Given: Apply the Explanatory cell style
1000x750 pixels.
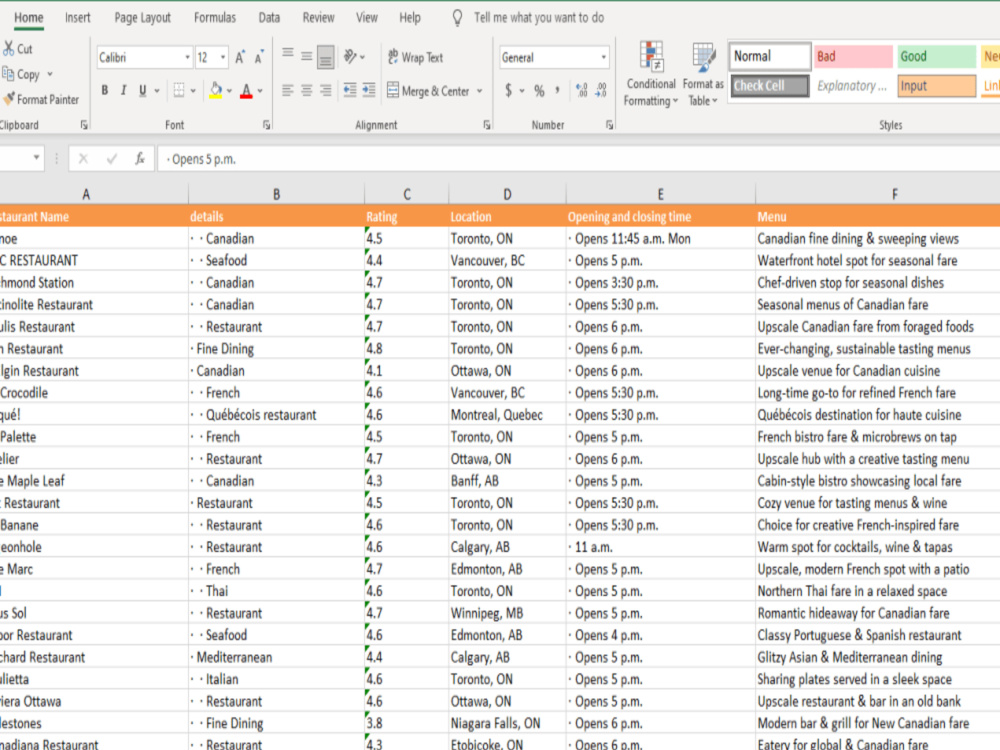Looking at the screenshot, I should tap(853, 85).
